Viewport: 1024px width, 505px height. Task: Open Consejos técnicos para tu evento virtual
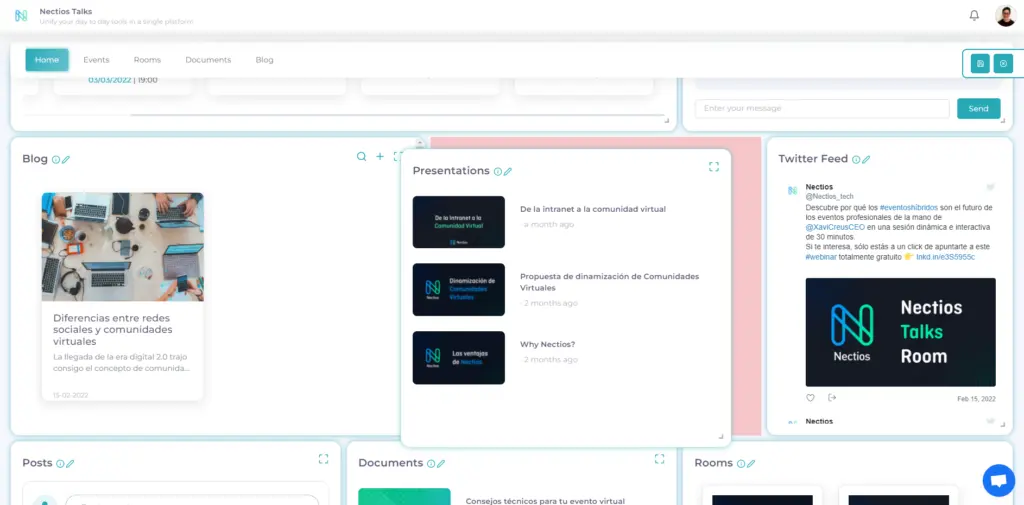click(x=545, y=501)
